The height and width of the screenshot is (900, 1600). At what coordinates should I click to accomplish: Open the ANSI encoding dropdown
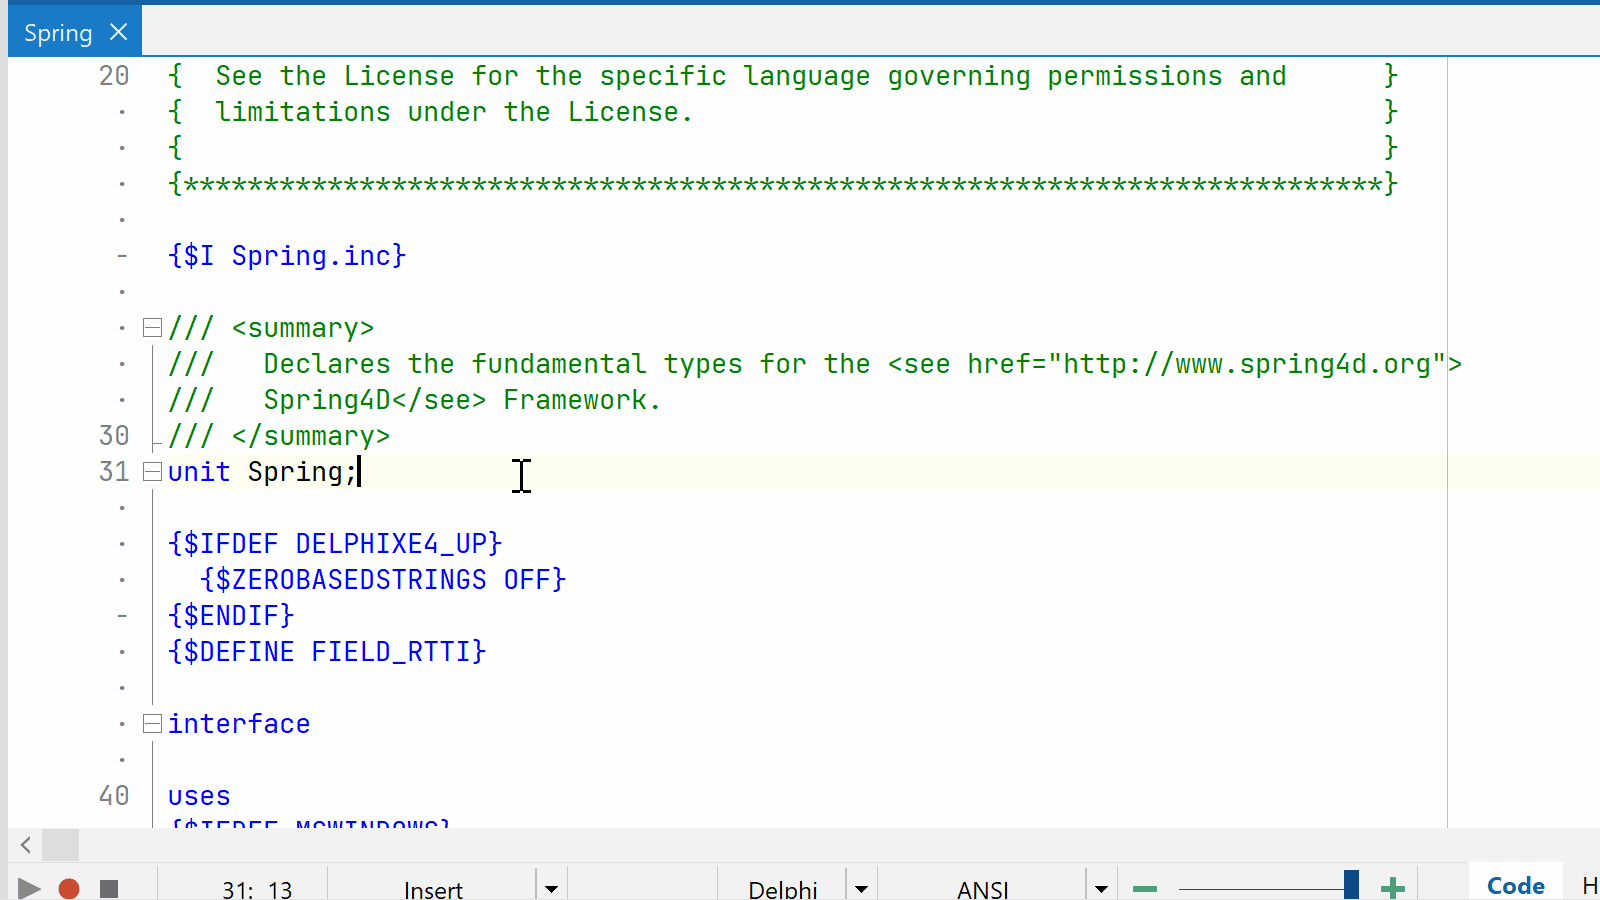tap(1101, 888)
